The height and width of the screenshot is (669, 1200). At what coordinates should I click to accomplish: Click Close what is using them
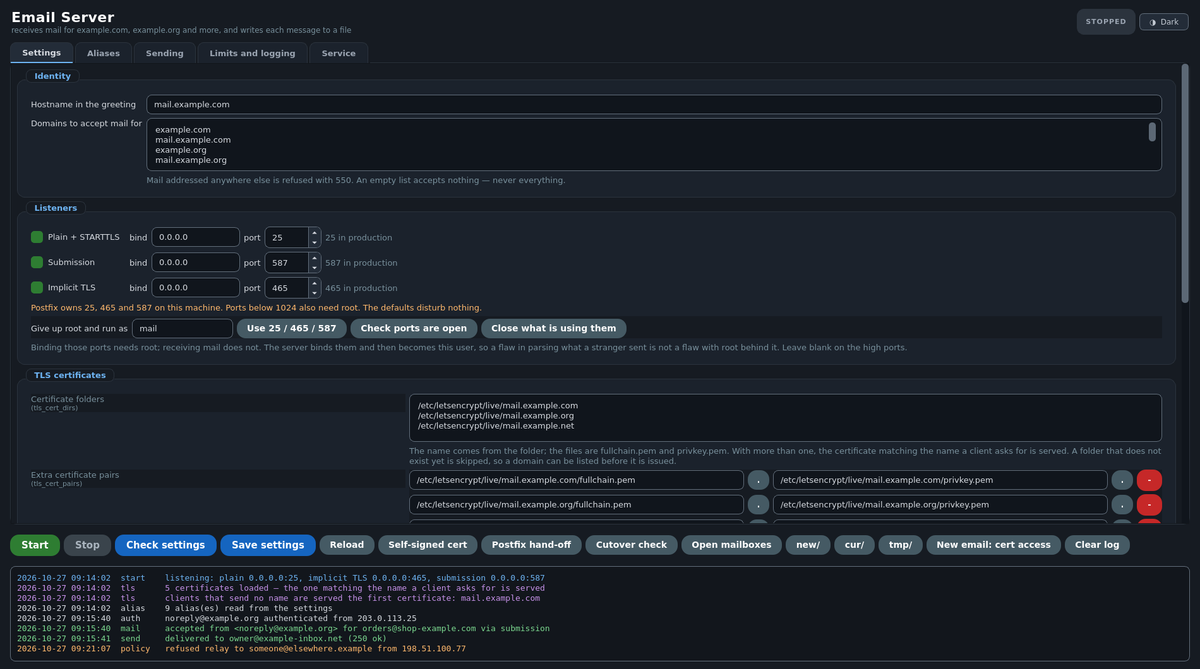[554, 328]
